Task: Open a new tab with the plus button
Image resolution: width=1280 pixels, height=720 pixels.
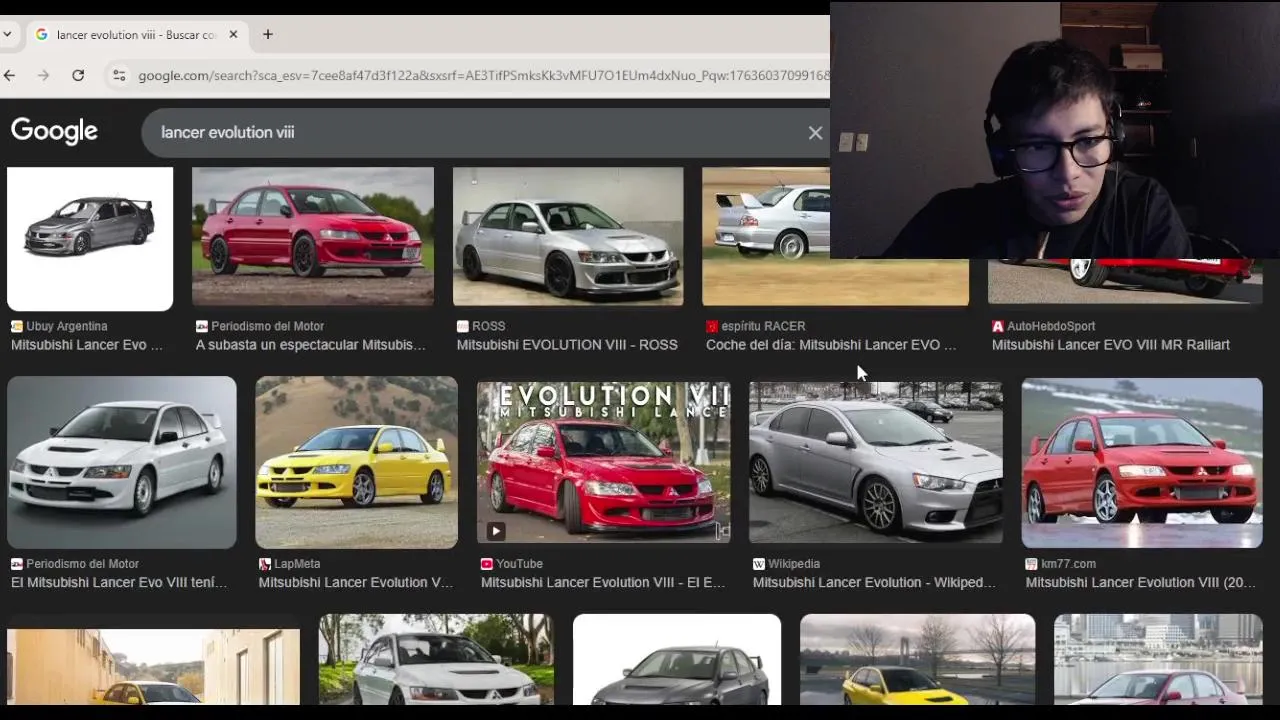Action: [x=267, y=34]
